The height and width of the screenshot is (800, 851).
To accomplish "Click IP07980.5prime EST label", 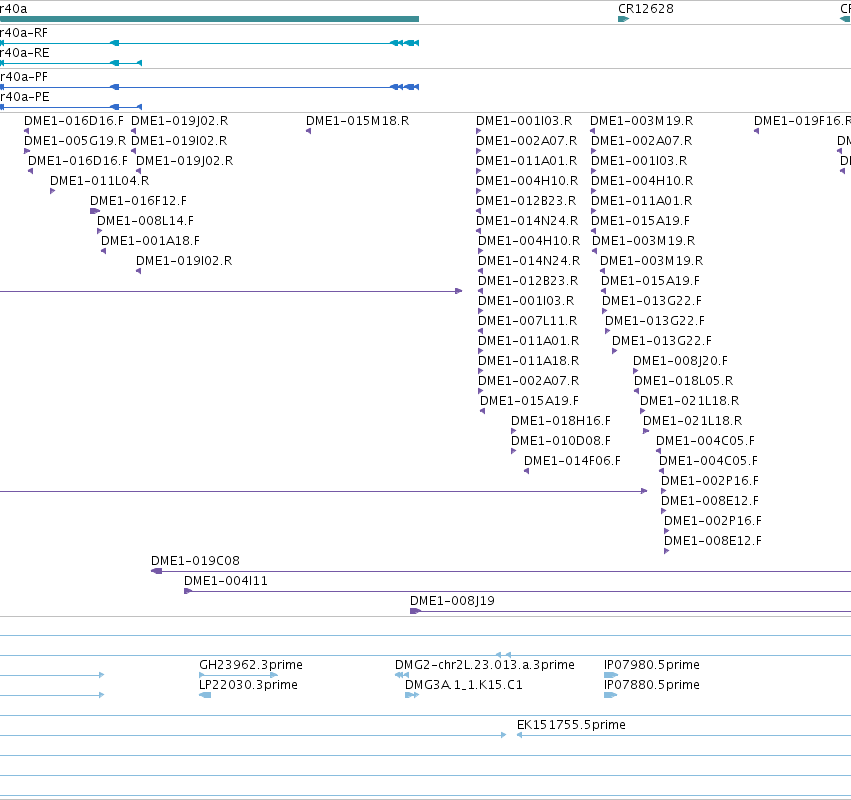I will point(651,665).
